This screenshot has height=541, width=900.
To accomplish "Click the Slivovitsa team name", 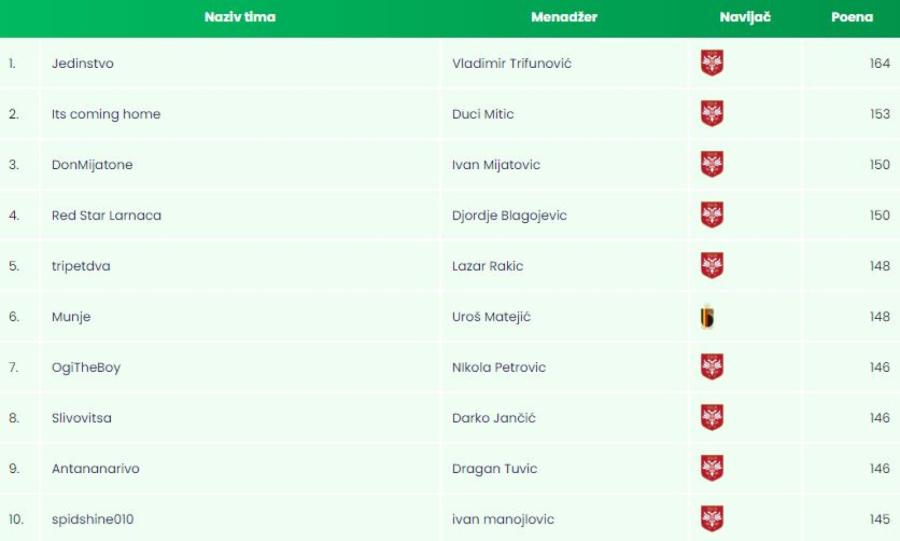I will (x=82, y=418).
